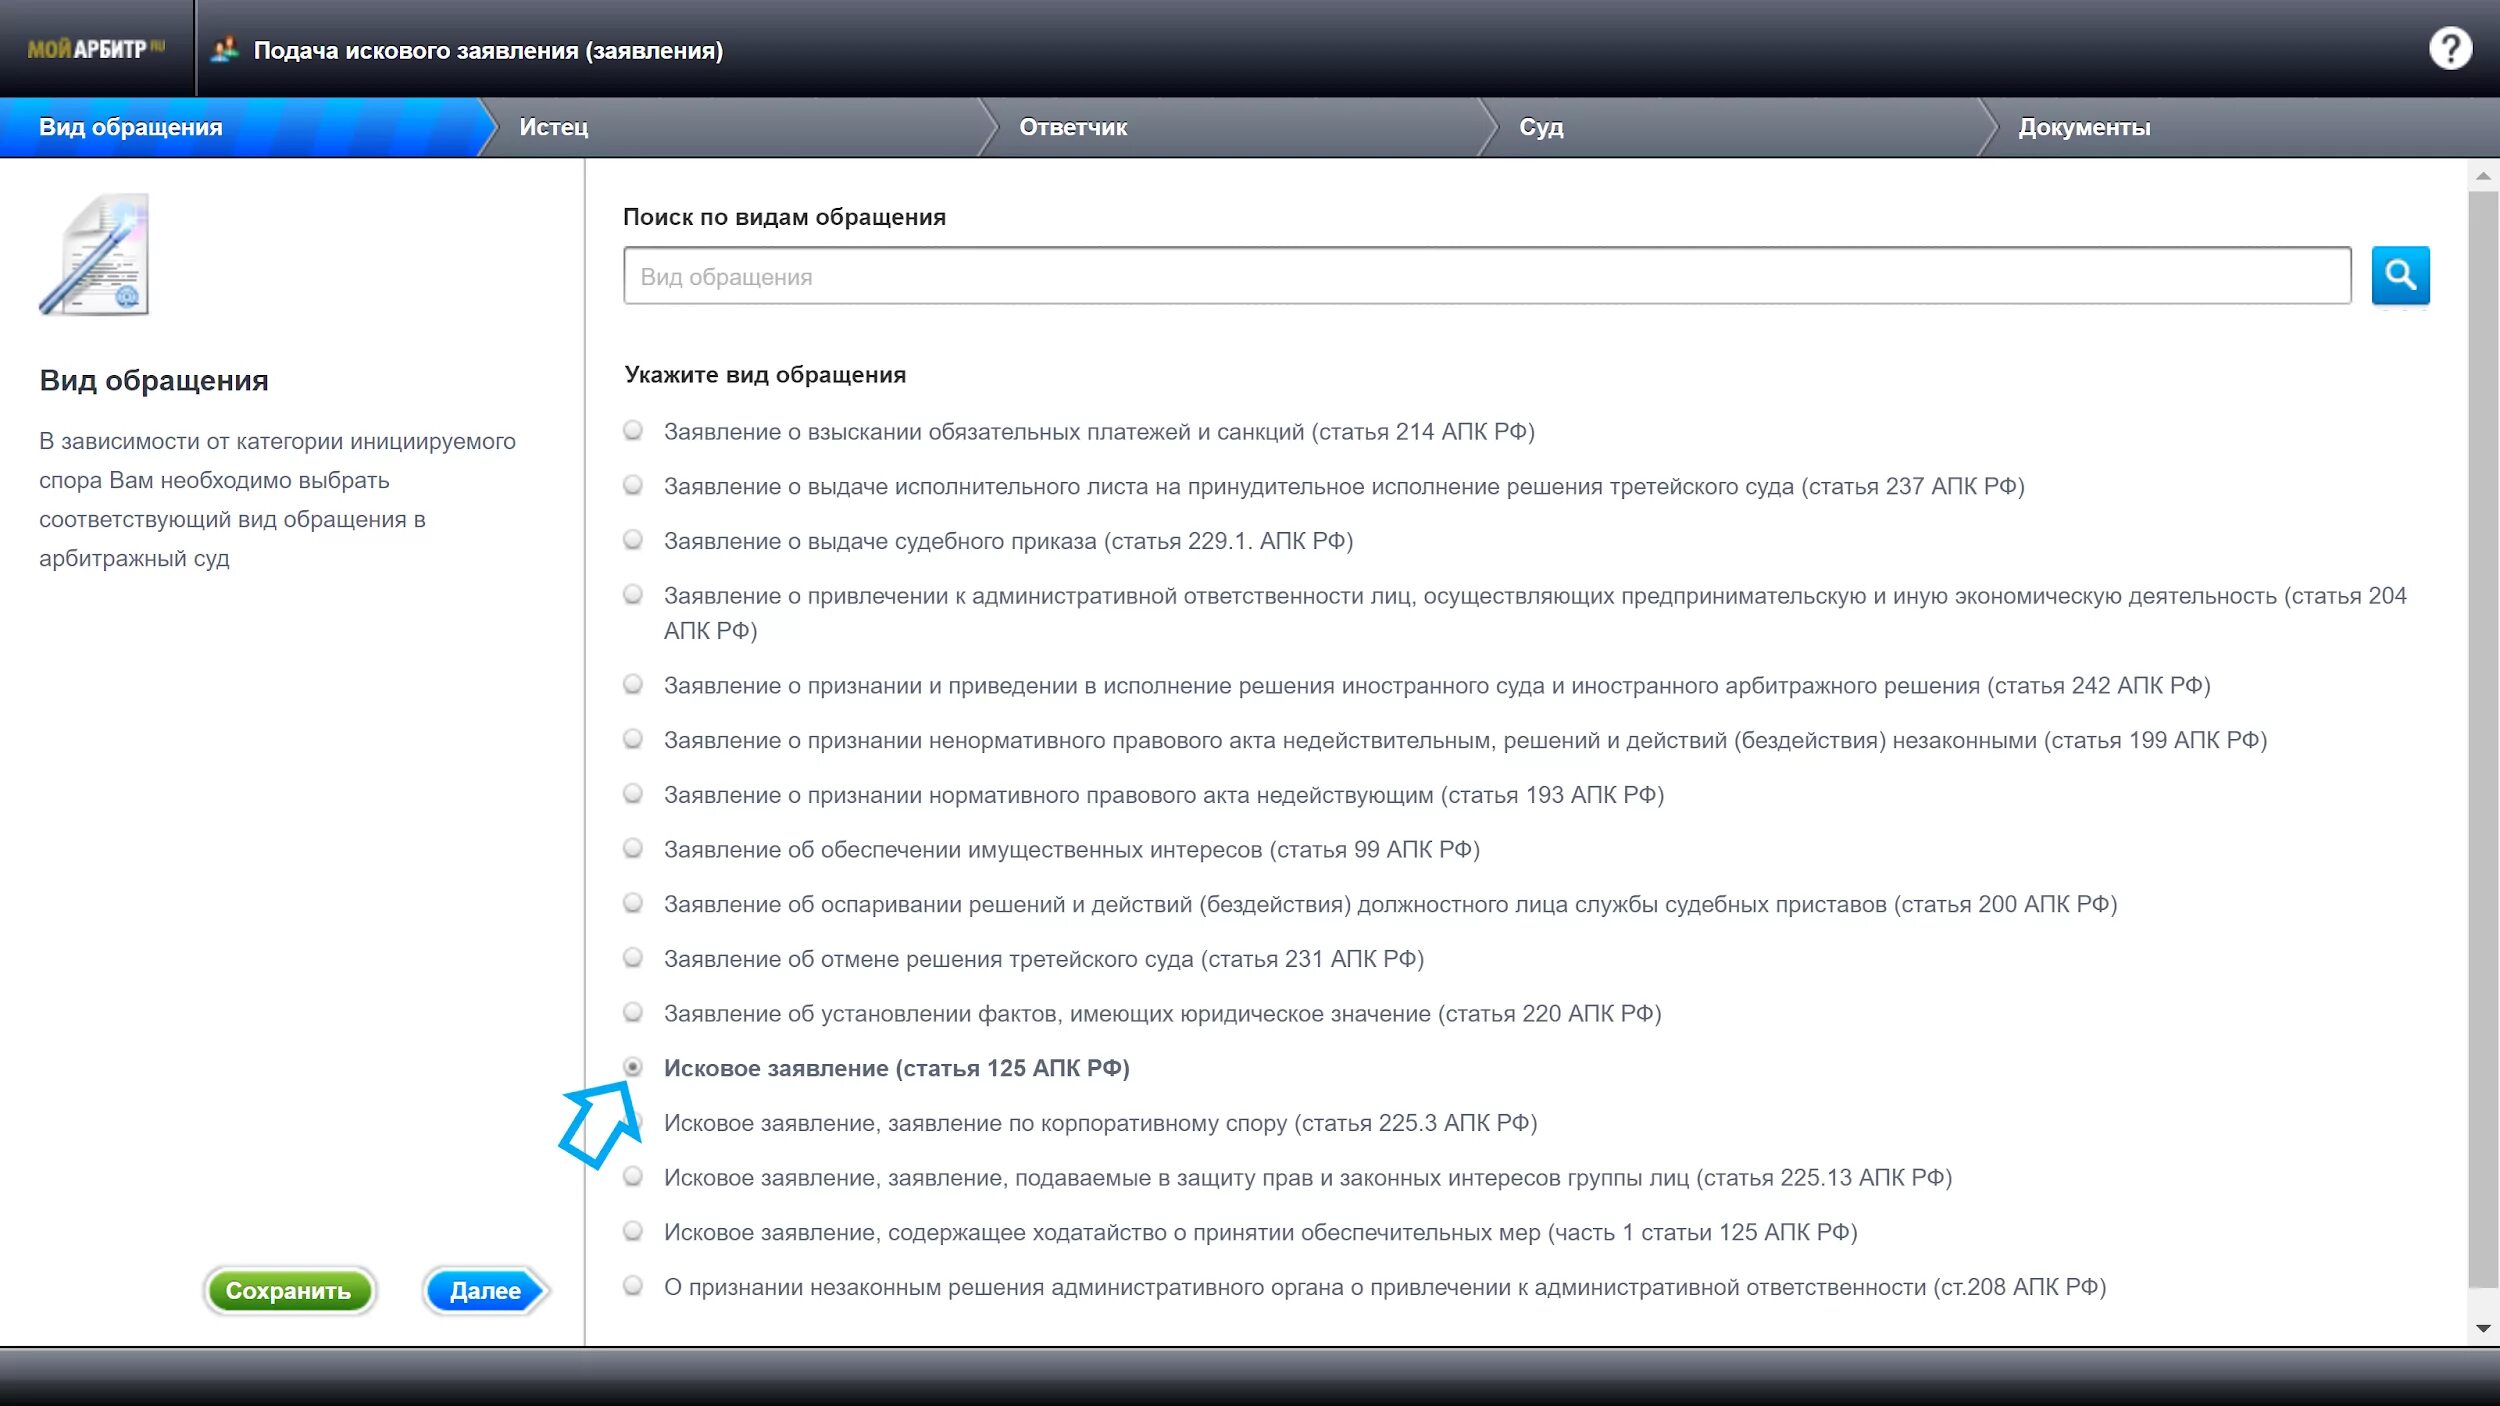Choose статья 214 обязательных платежей option
Screen dimensions: 2500x1406
click(x=633, y=431)
